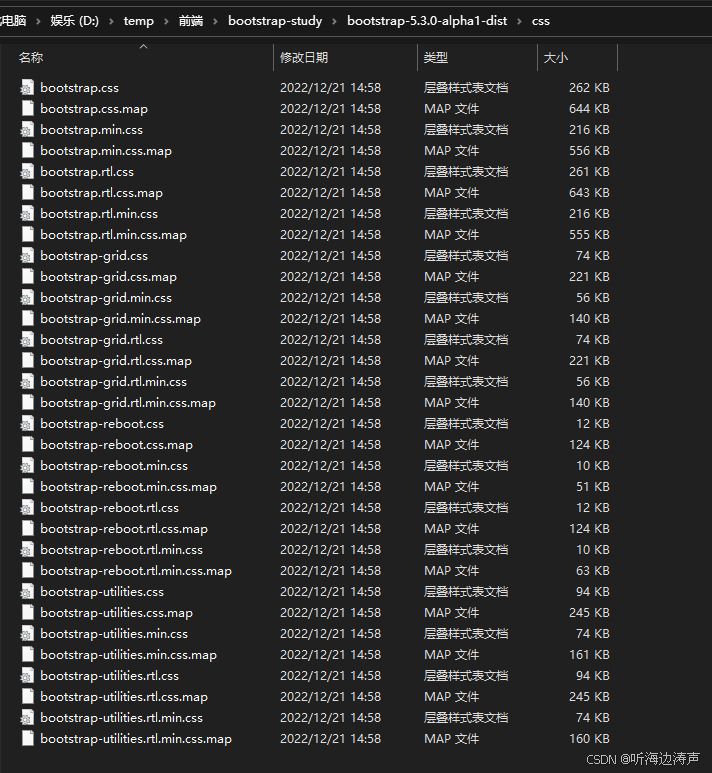Click the 160 KB size cell
712x773 pixels.
pos(589,738)
